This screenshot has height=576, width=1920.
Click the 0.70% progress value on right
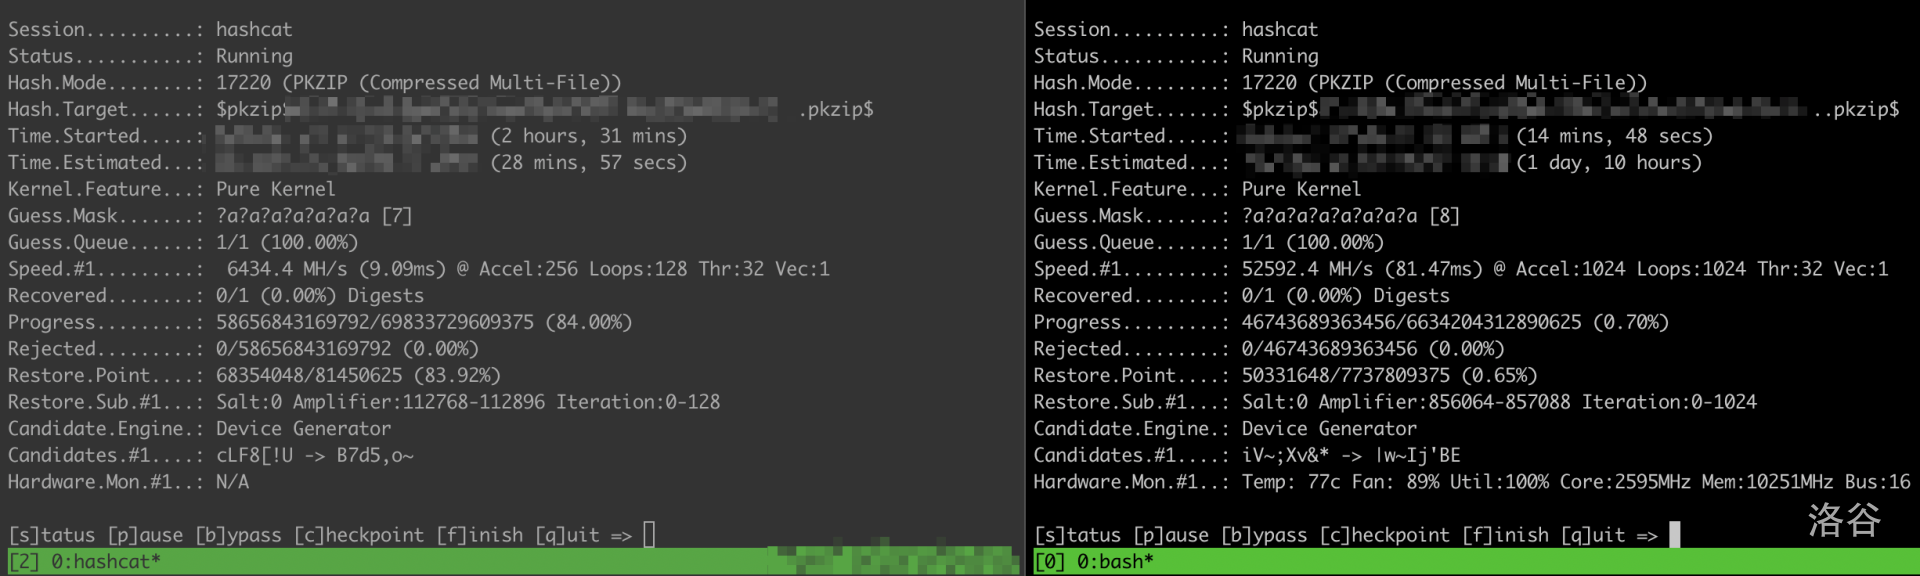coord(1631,322)
